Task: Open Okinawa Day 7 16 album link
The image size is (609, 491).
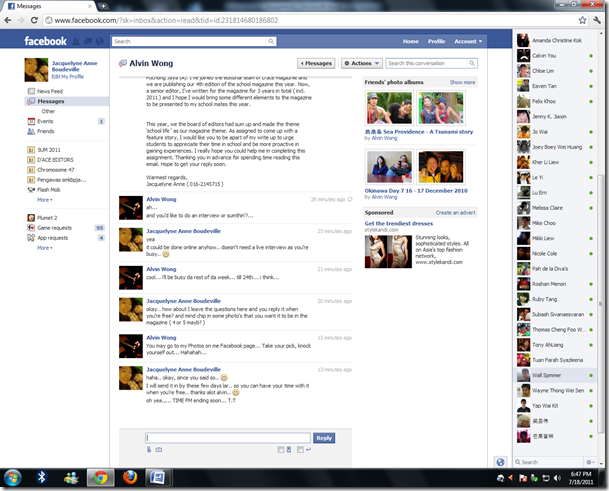Action: (x=416, y=191)
